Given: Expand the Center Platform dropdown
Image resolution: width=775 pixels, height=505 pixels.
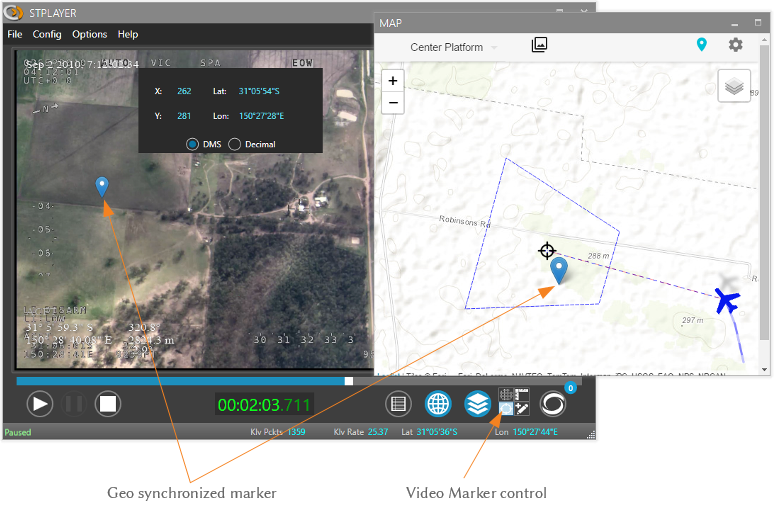Looking at the screenshot, I should click(x=453, y=47).
